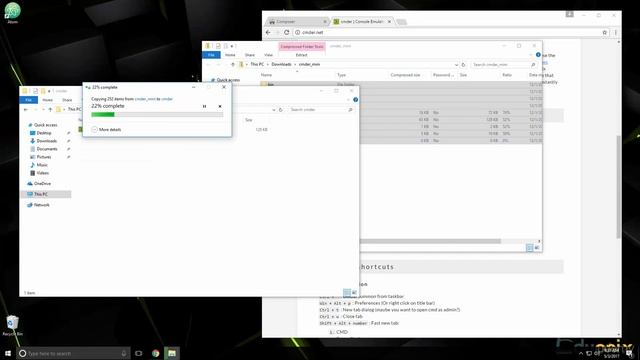Image resolution: width=640 pixels, height=360 pixels.
Task: Go up one level in cmder Explorer window
Action: 50,109
